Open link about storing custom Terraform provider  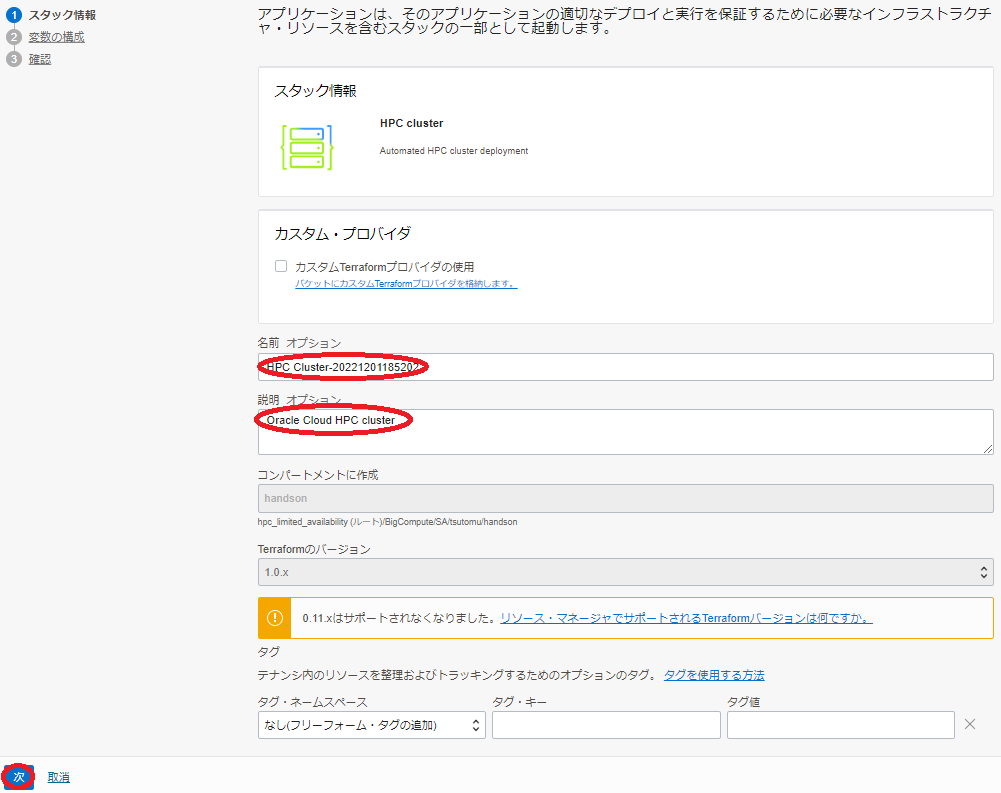405,284
